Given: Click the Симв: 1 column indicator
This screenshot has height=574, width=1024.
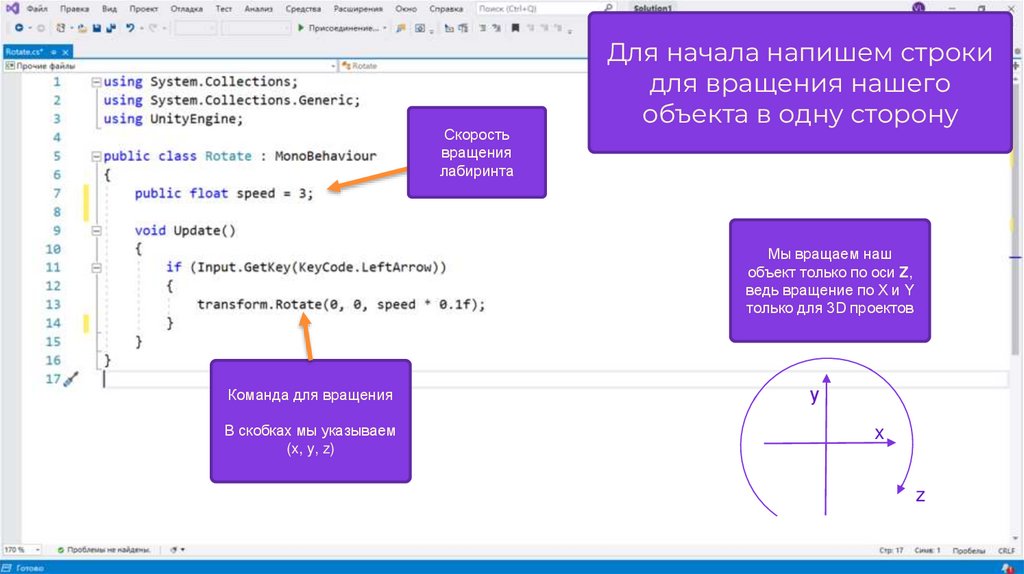Looking at the screenshot, I should [927, 550].
